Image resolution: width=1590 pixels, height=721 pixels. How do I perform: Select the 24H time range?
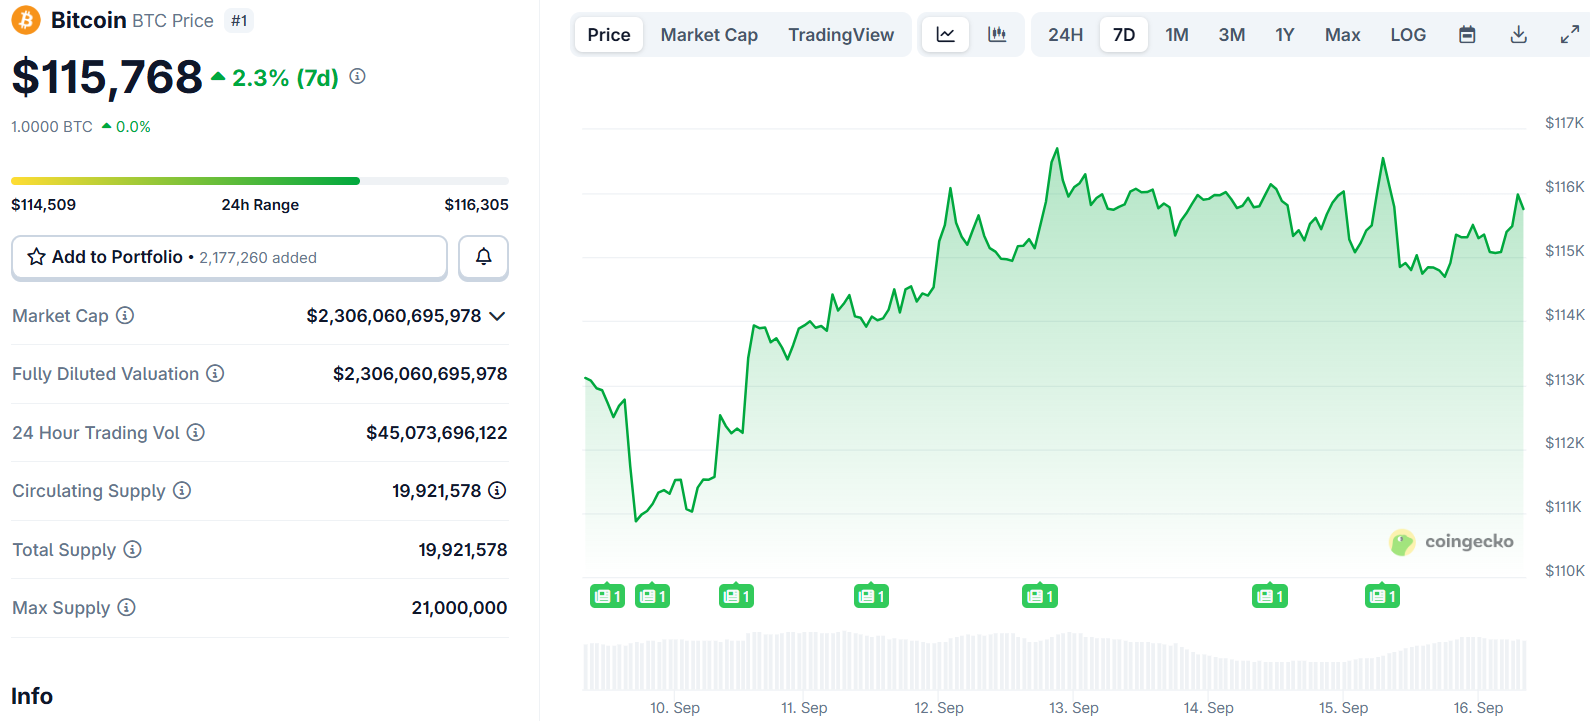click(x=1066, y=35)
